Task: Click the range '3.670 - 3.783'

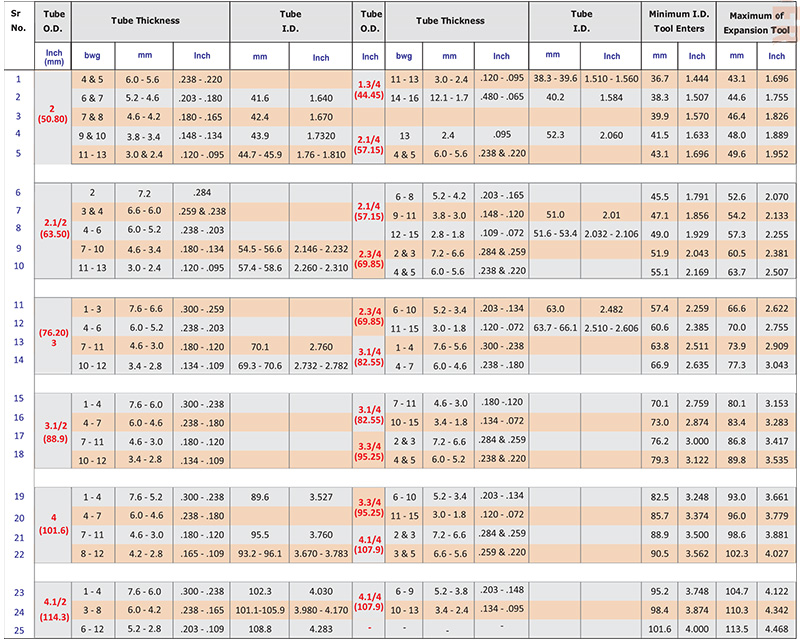Action: click(321, 554)
